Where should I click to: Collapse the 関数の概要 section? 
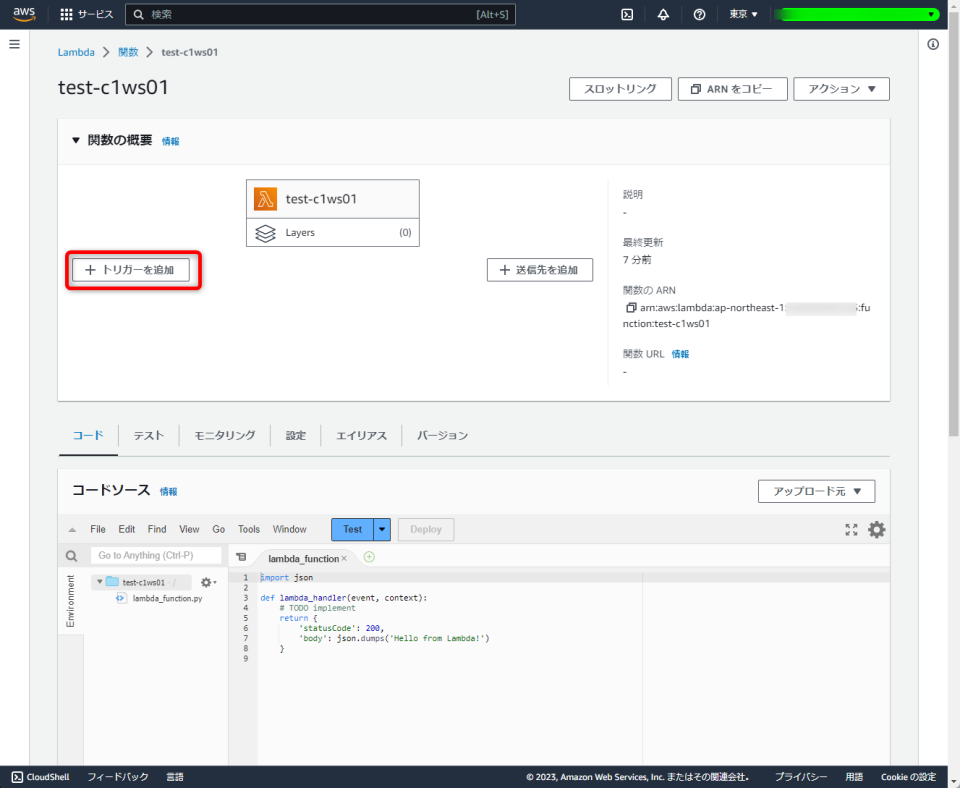tap(76, 140)
